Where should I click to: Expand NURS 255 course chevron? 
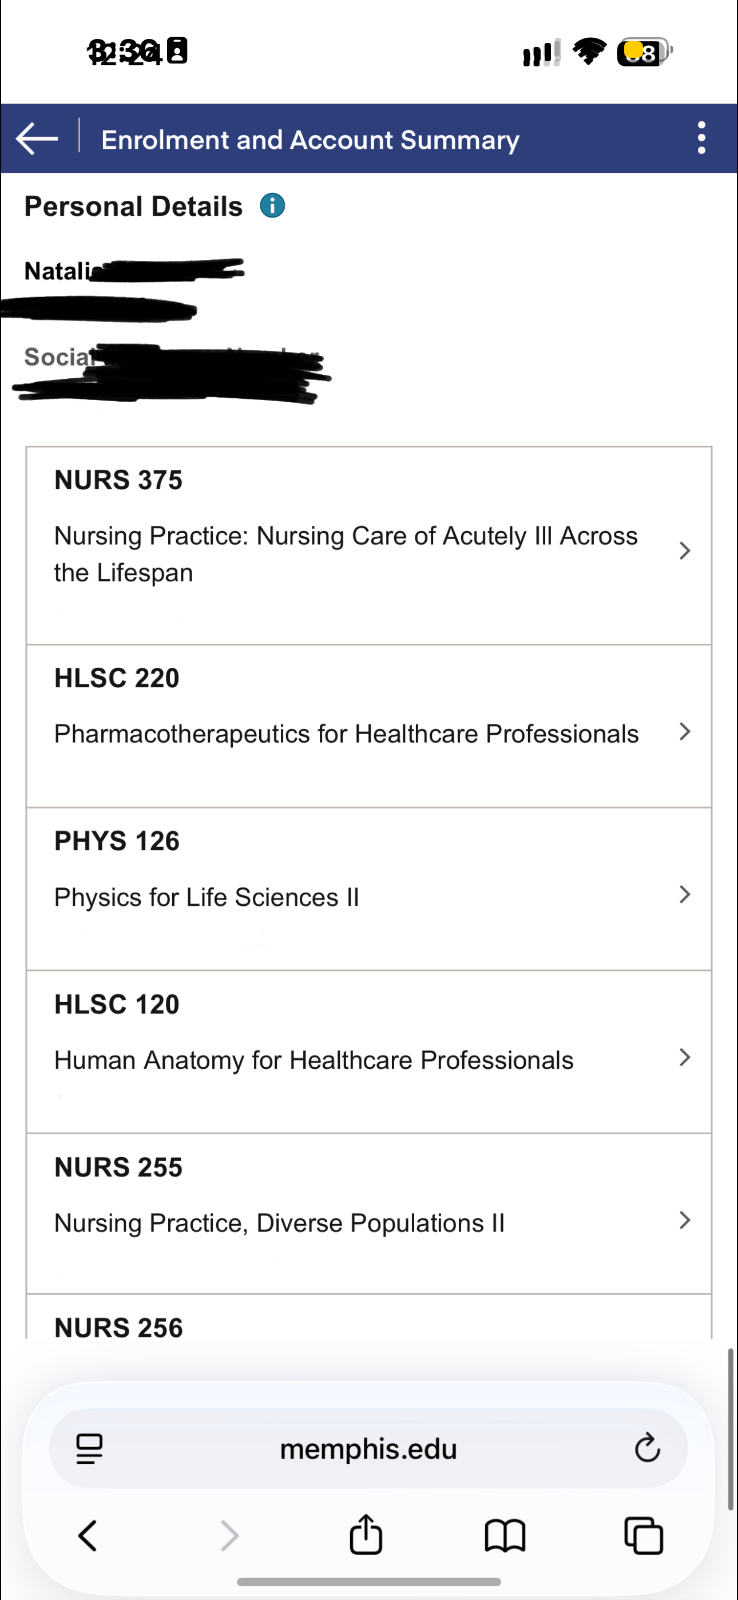point(685,1220)
